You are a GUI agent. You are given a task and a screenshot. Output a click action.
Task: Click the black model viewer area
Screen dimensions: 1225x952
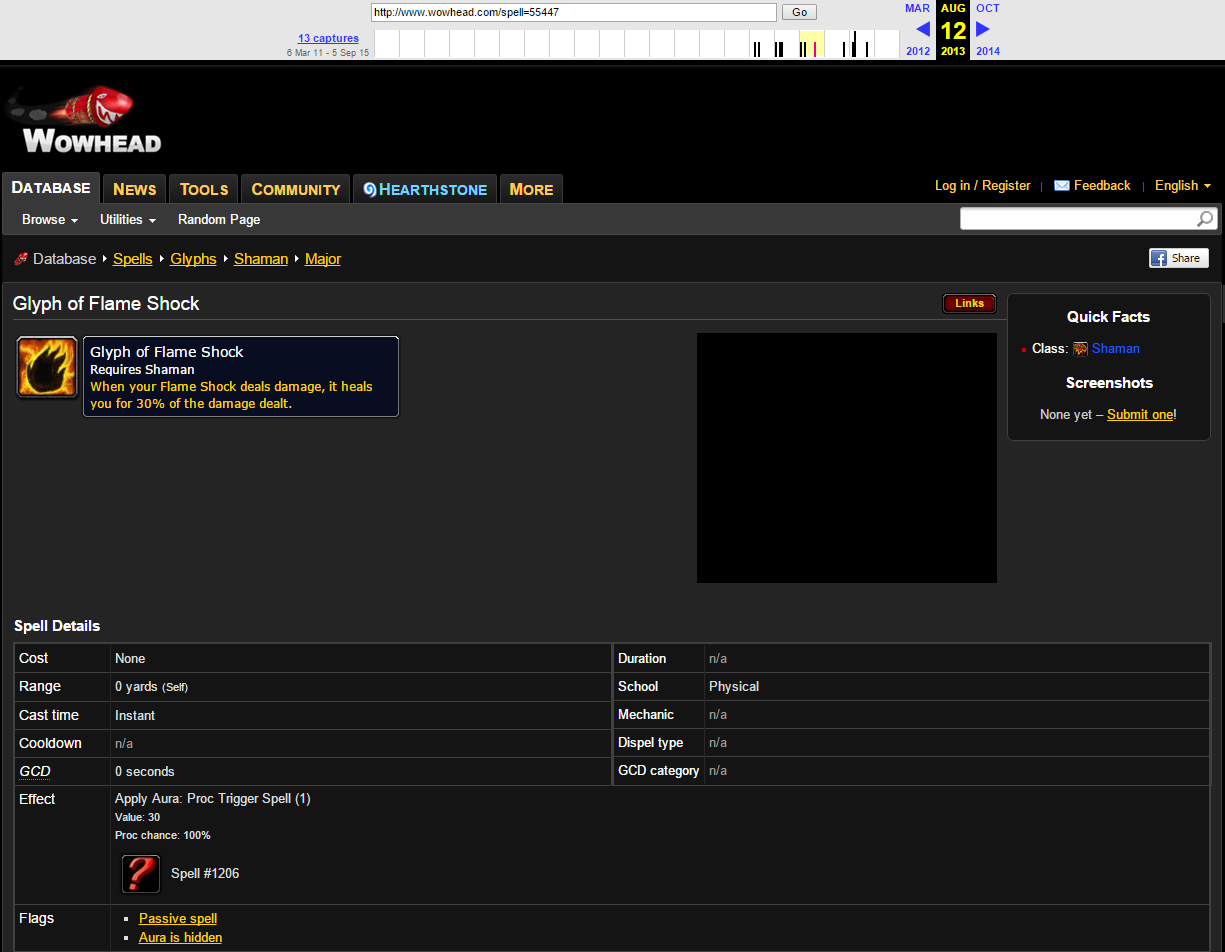coord(847,458)
